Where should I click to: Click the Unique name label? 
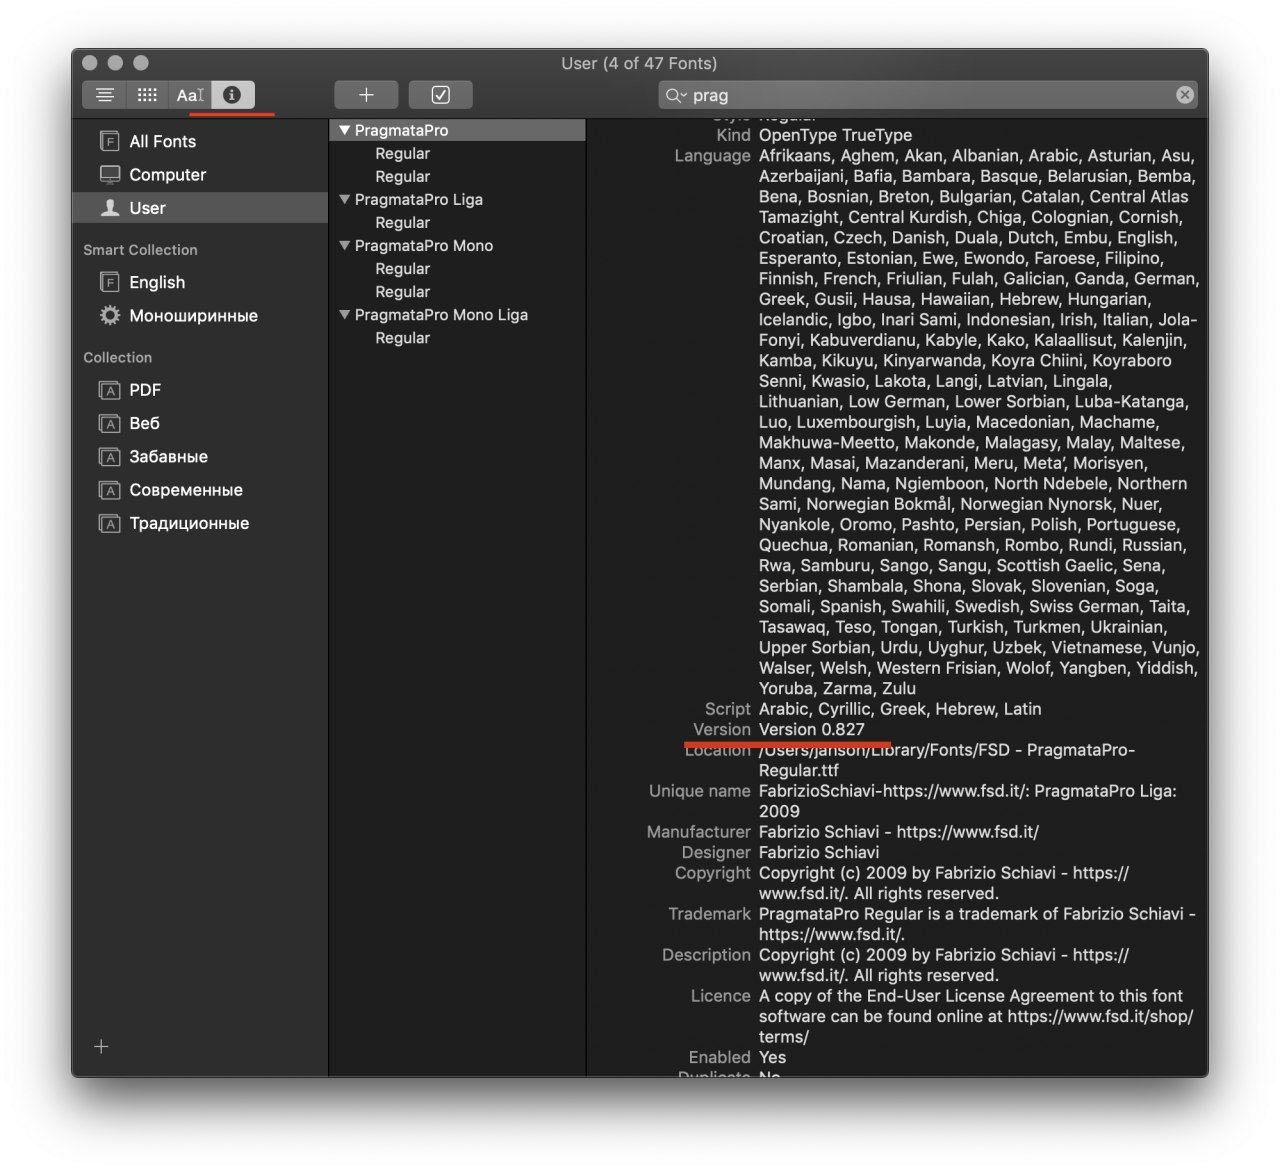pos(699,791)
